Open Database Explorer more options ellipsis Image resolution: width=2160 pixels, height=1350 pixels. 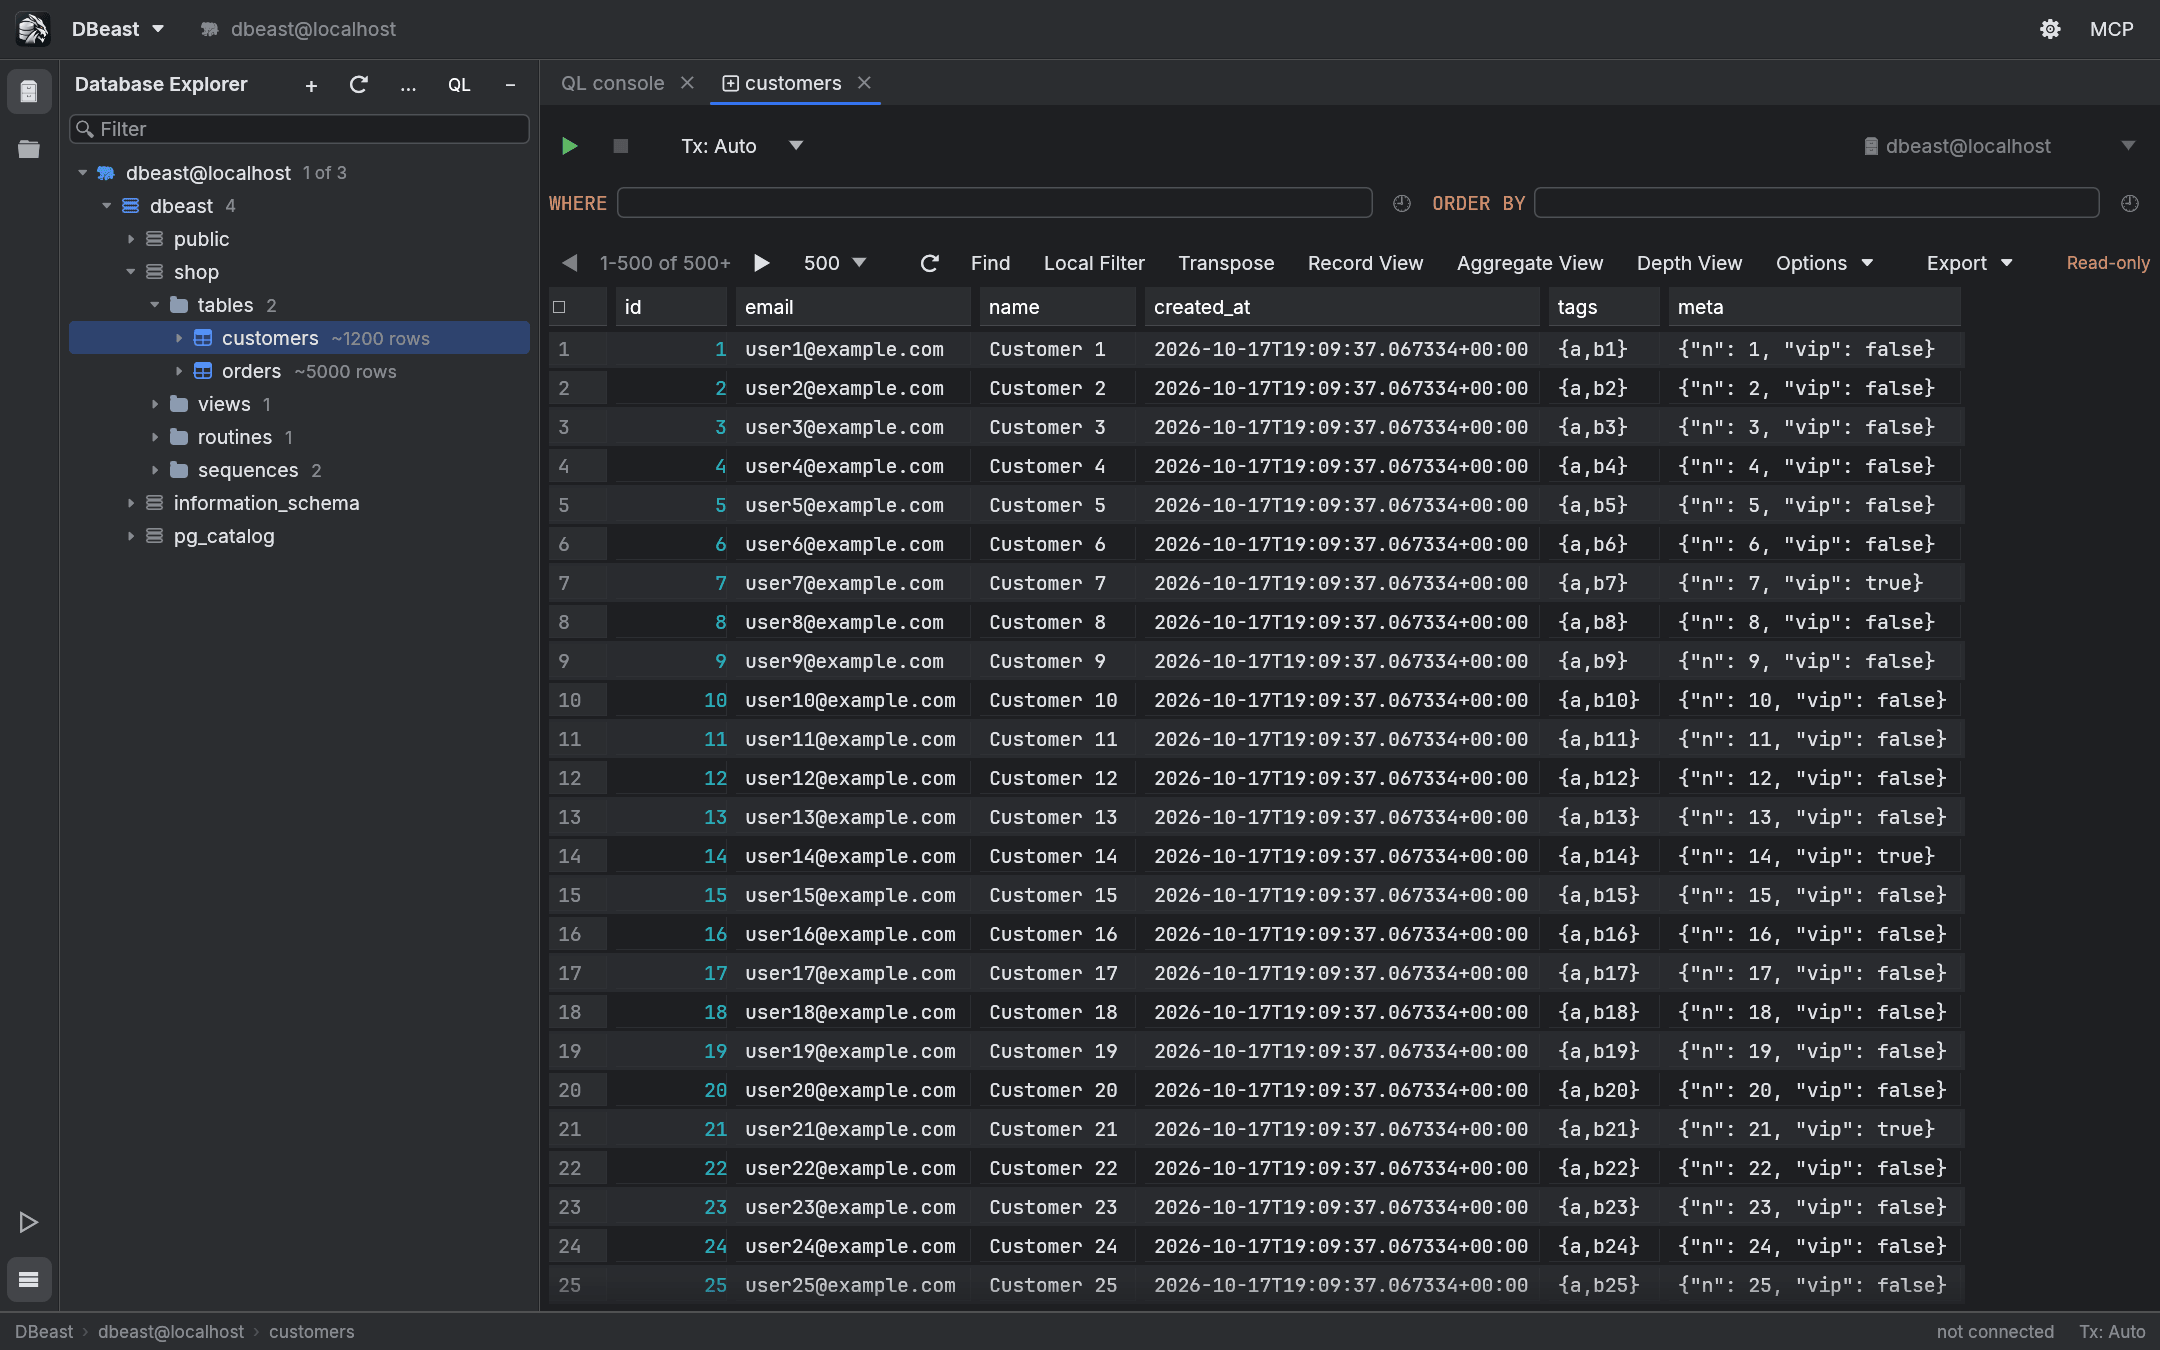[408, 86]
